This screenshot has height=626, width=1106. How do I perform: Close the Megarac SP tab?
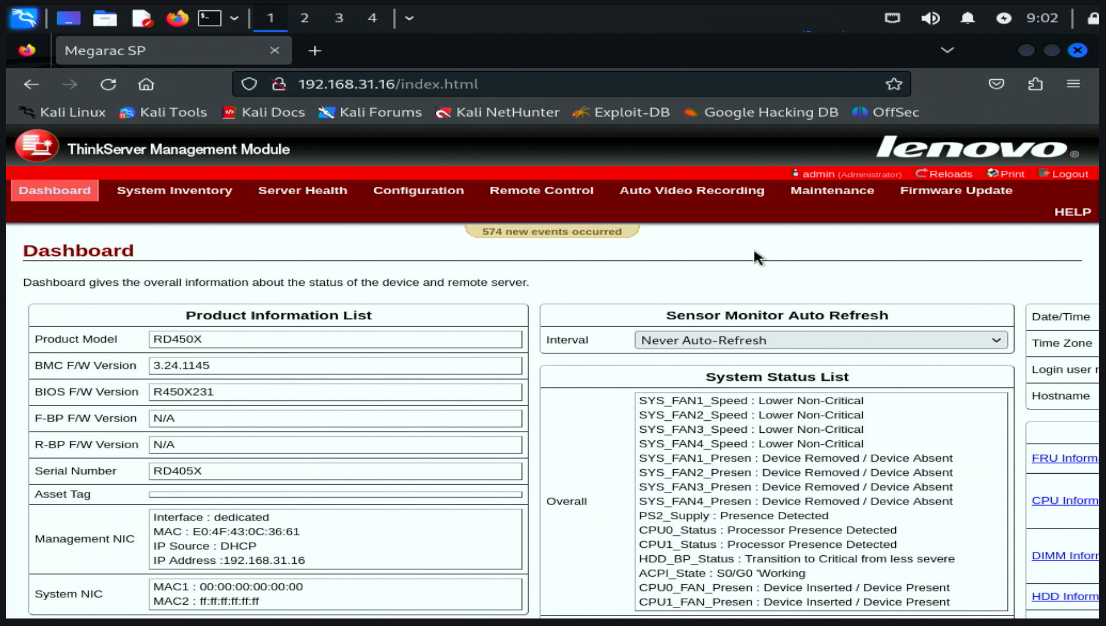[274, 50]
